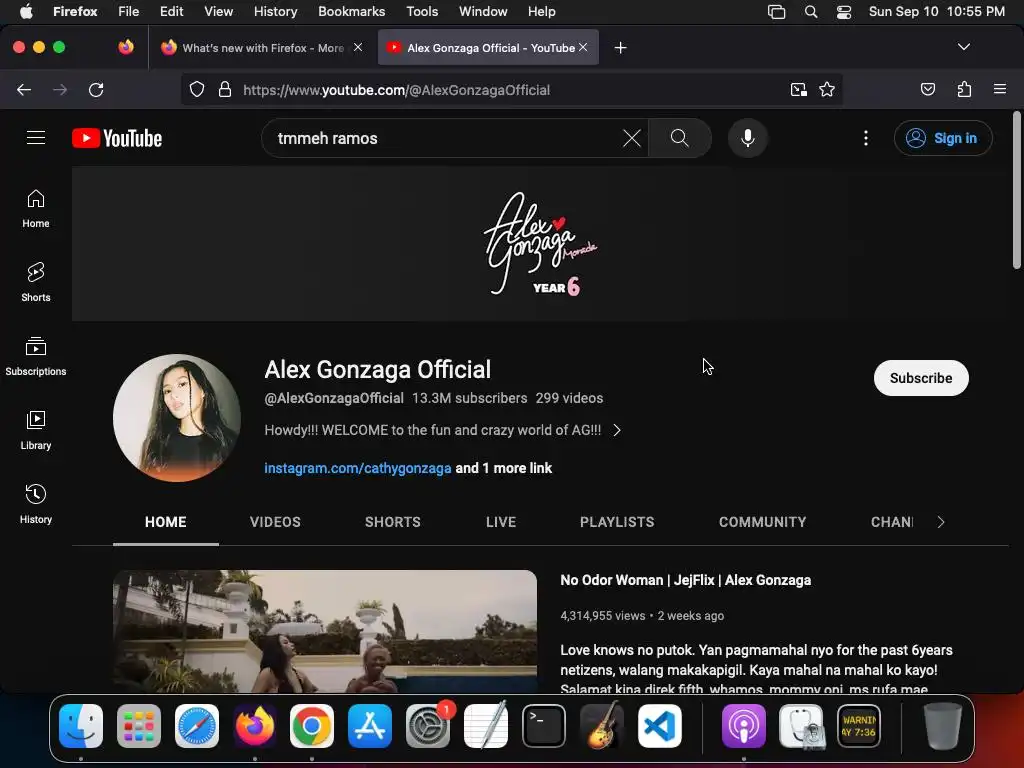Play the featured No Odor Woman thumbnail
The height and width of the screenshot is (768, 1024).
coord(325,631)
